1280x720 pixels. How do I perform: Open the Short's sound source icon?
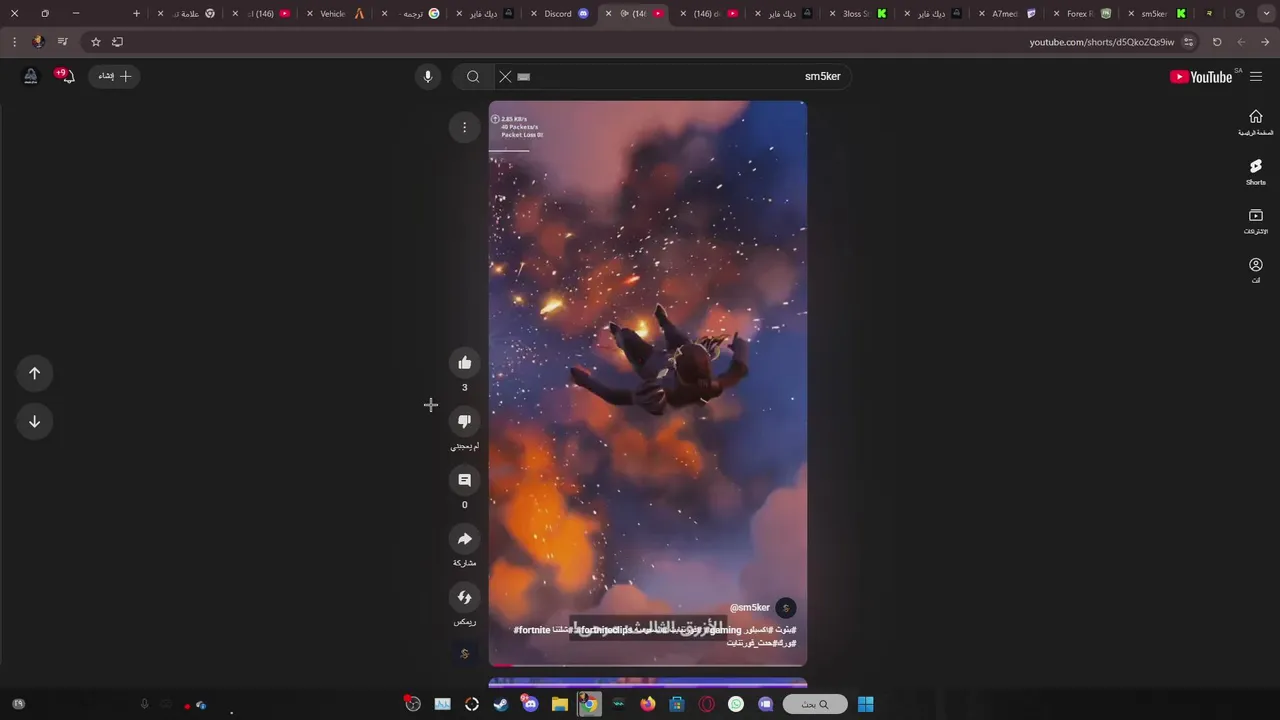click(x=464, y=653)
